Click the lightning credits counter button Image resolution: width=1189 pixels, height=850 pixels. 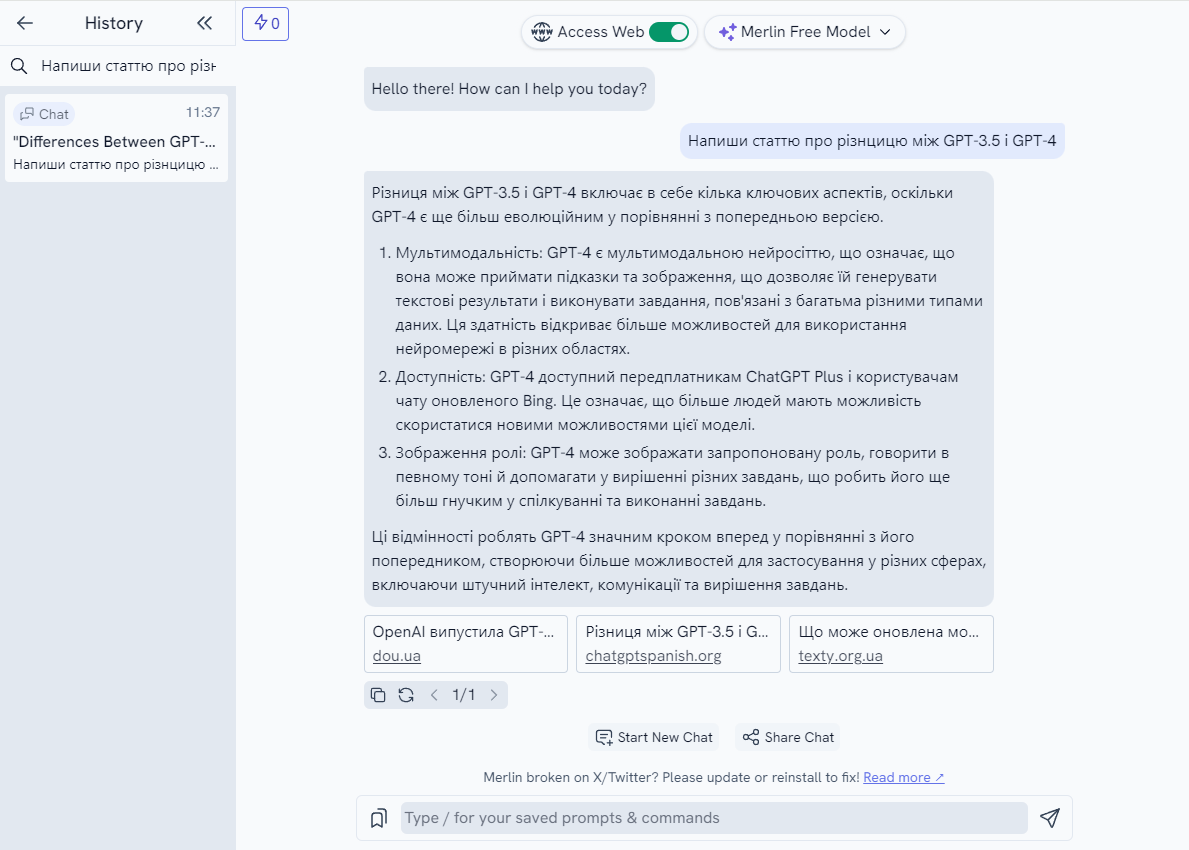point(265,23)
